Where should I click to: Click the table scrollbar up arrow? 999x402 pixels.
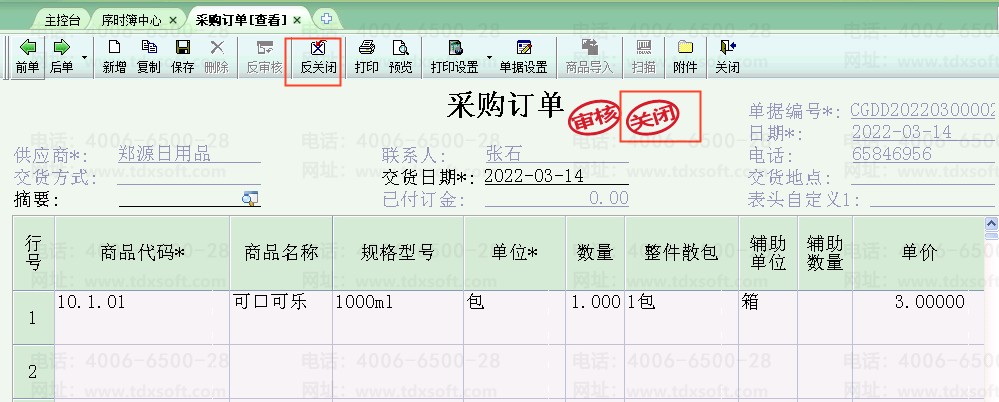[x=991, y=223]
